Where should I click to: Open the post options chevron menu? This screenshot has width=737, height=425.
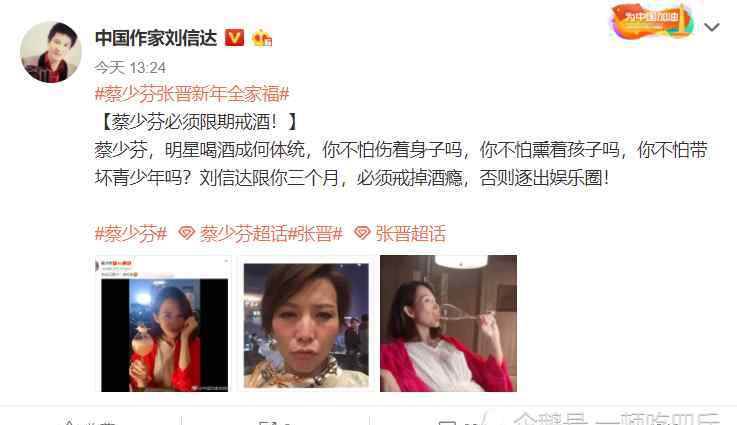coord(712,27)
